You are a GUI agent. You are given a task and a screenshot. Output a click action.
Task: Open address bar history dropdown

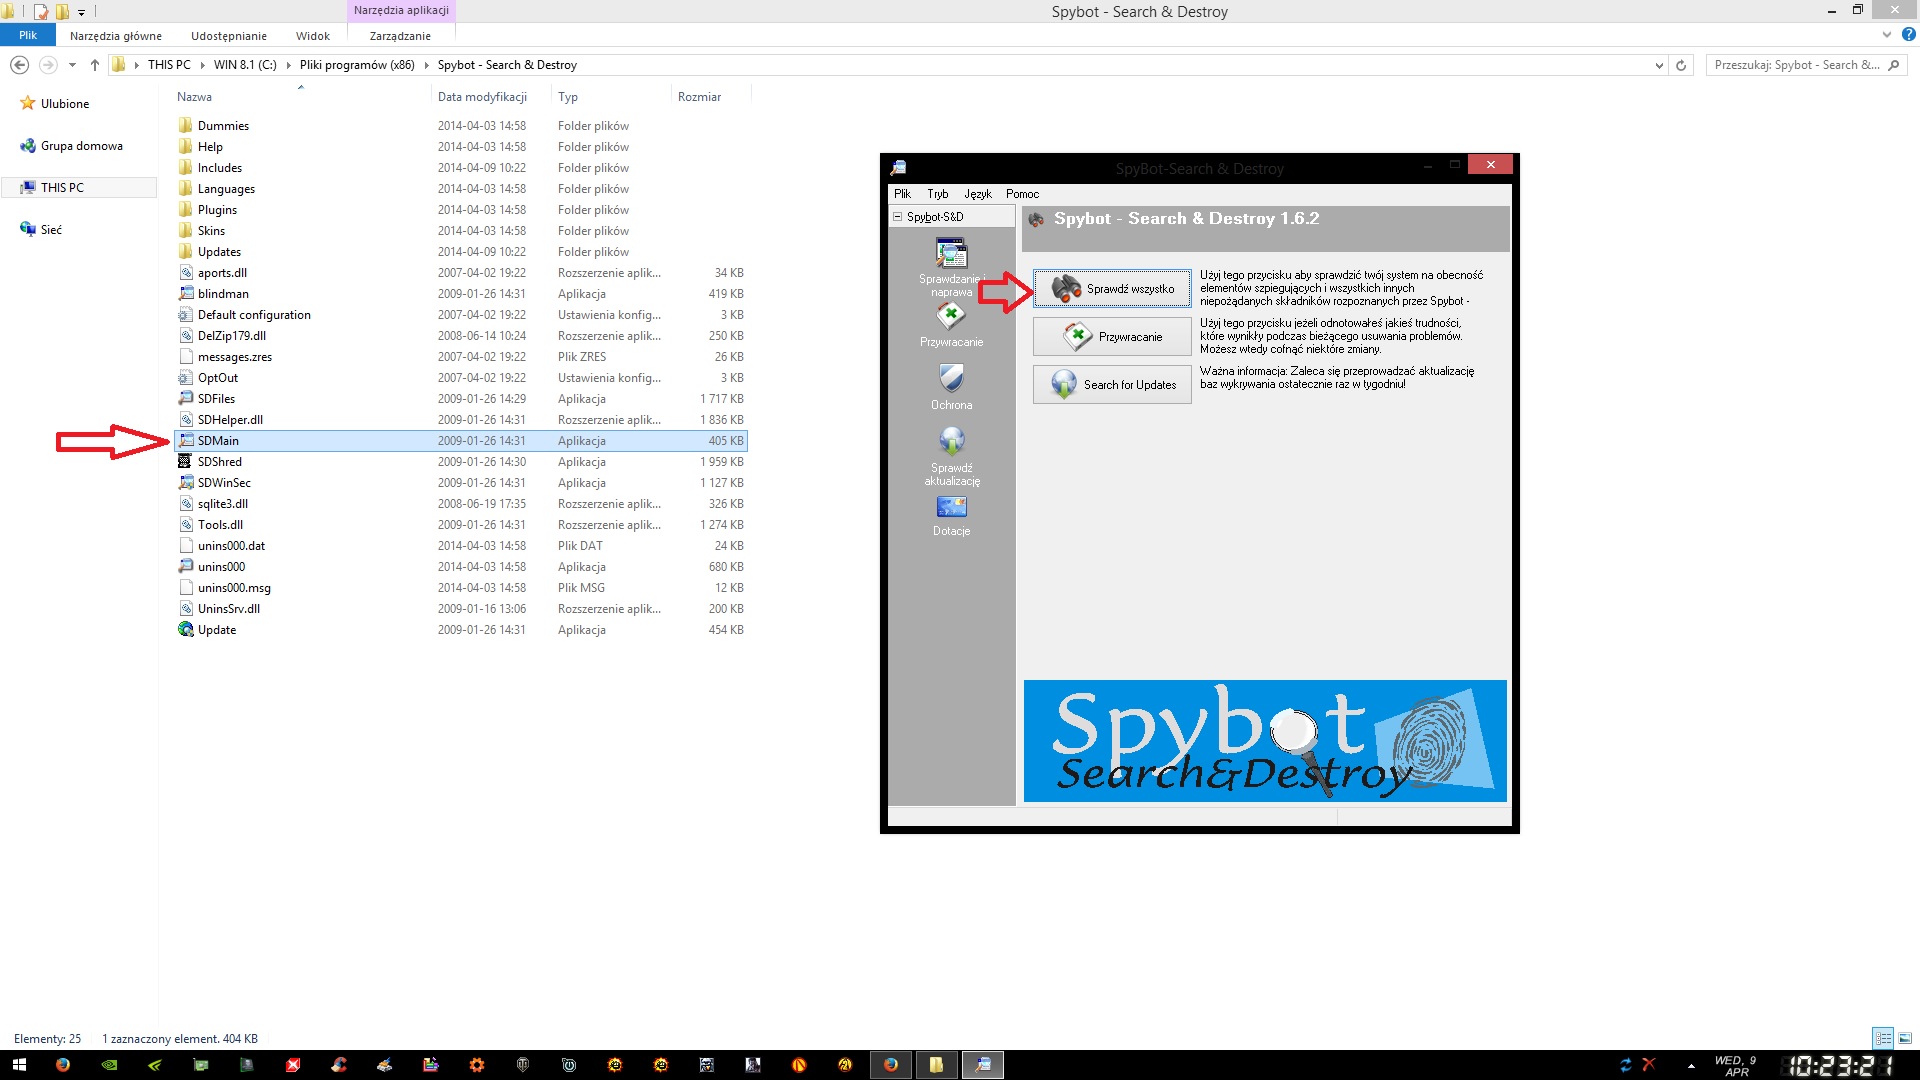point(1659,65)
